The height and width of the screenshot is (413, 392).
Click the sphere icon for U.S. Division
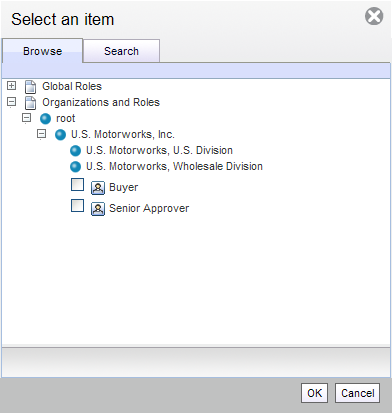tap(76, 151)
